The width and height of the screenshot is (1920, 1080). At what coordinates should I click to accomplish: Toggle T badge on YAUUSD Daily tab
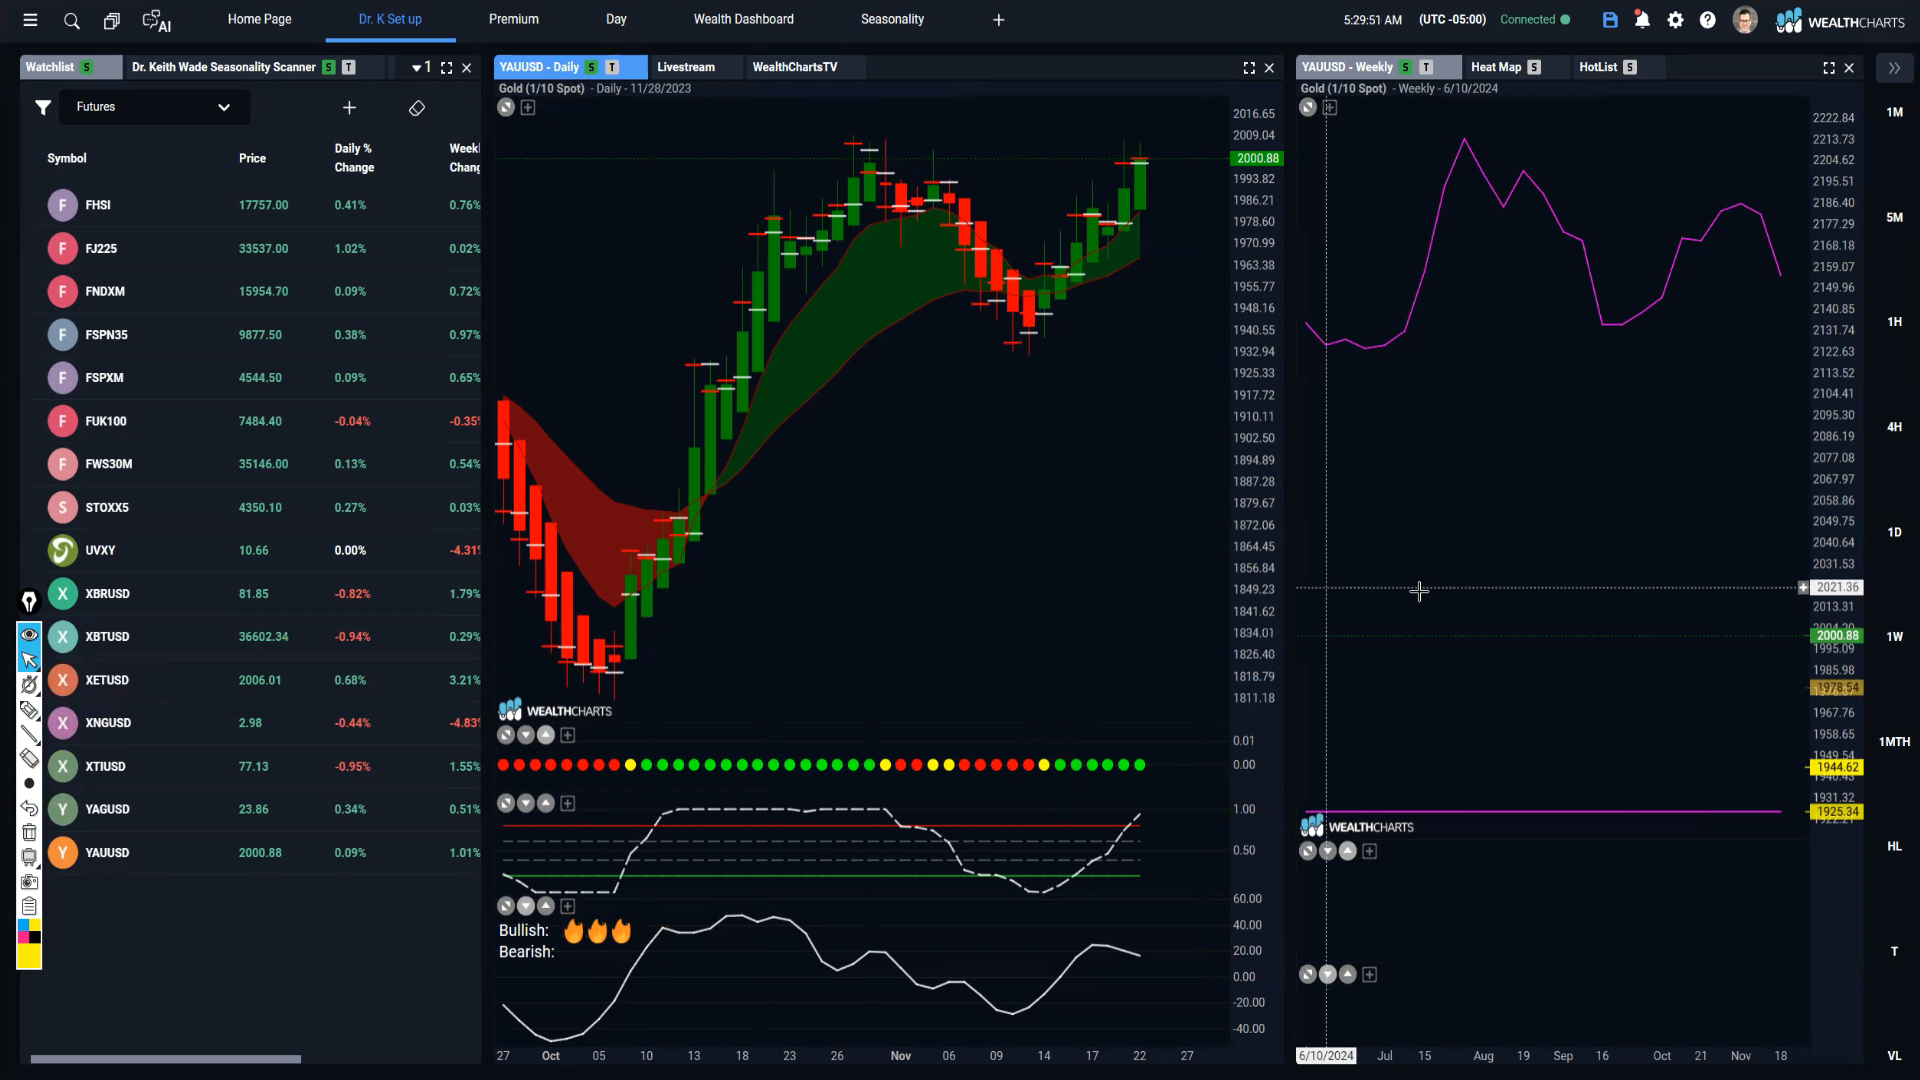(612, 67)
